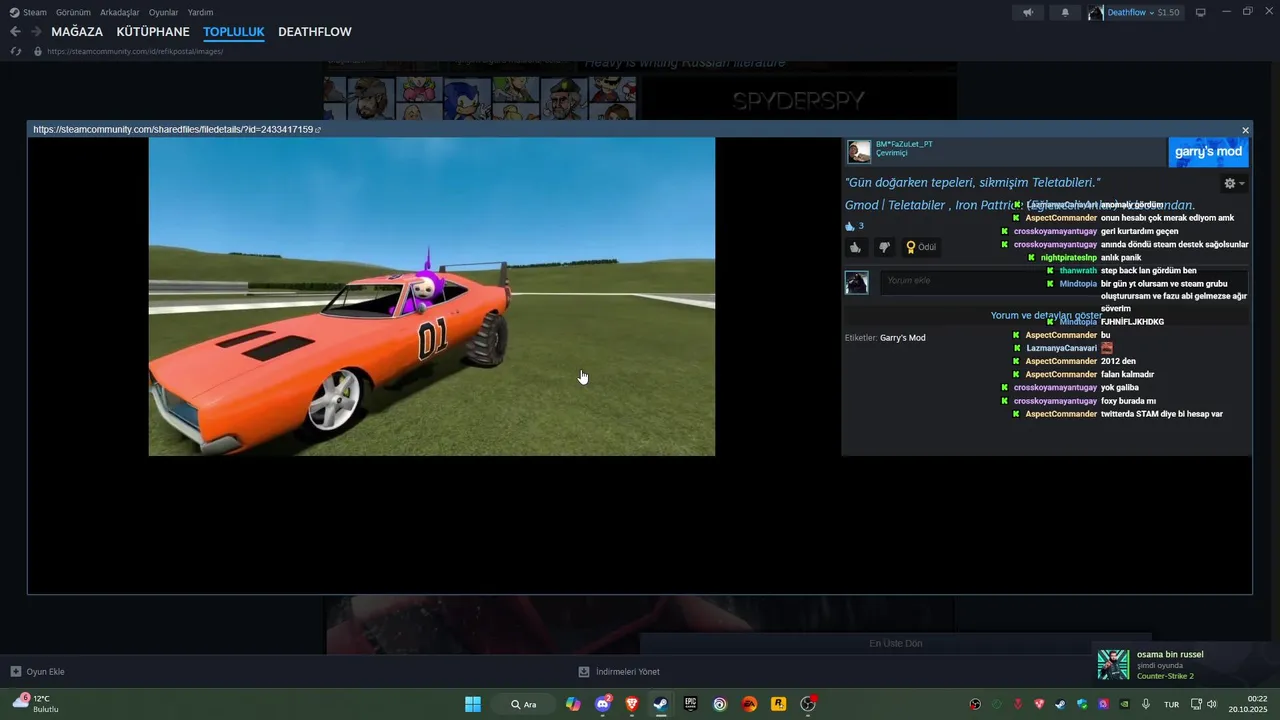
Task: Open Steam announcements via the megaphone icon
Action: click(1028, 12)
